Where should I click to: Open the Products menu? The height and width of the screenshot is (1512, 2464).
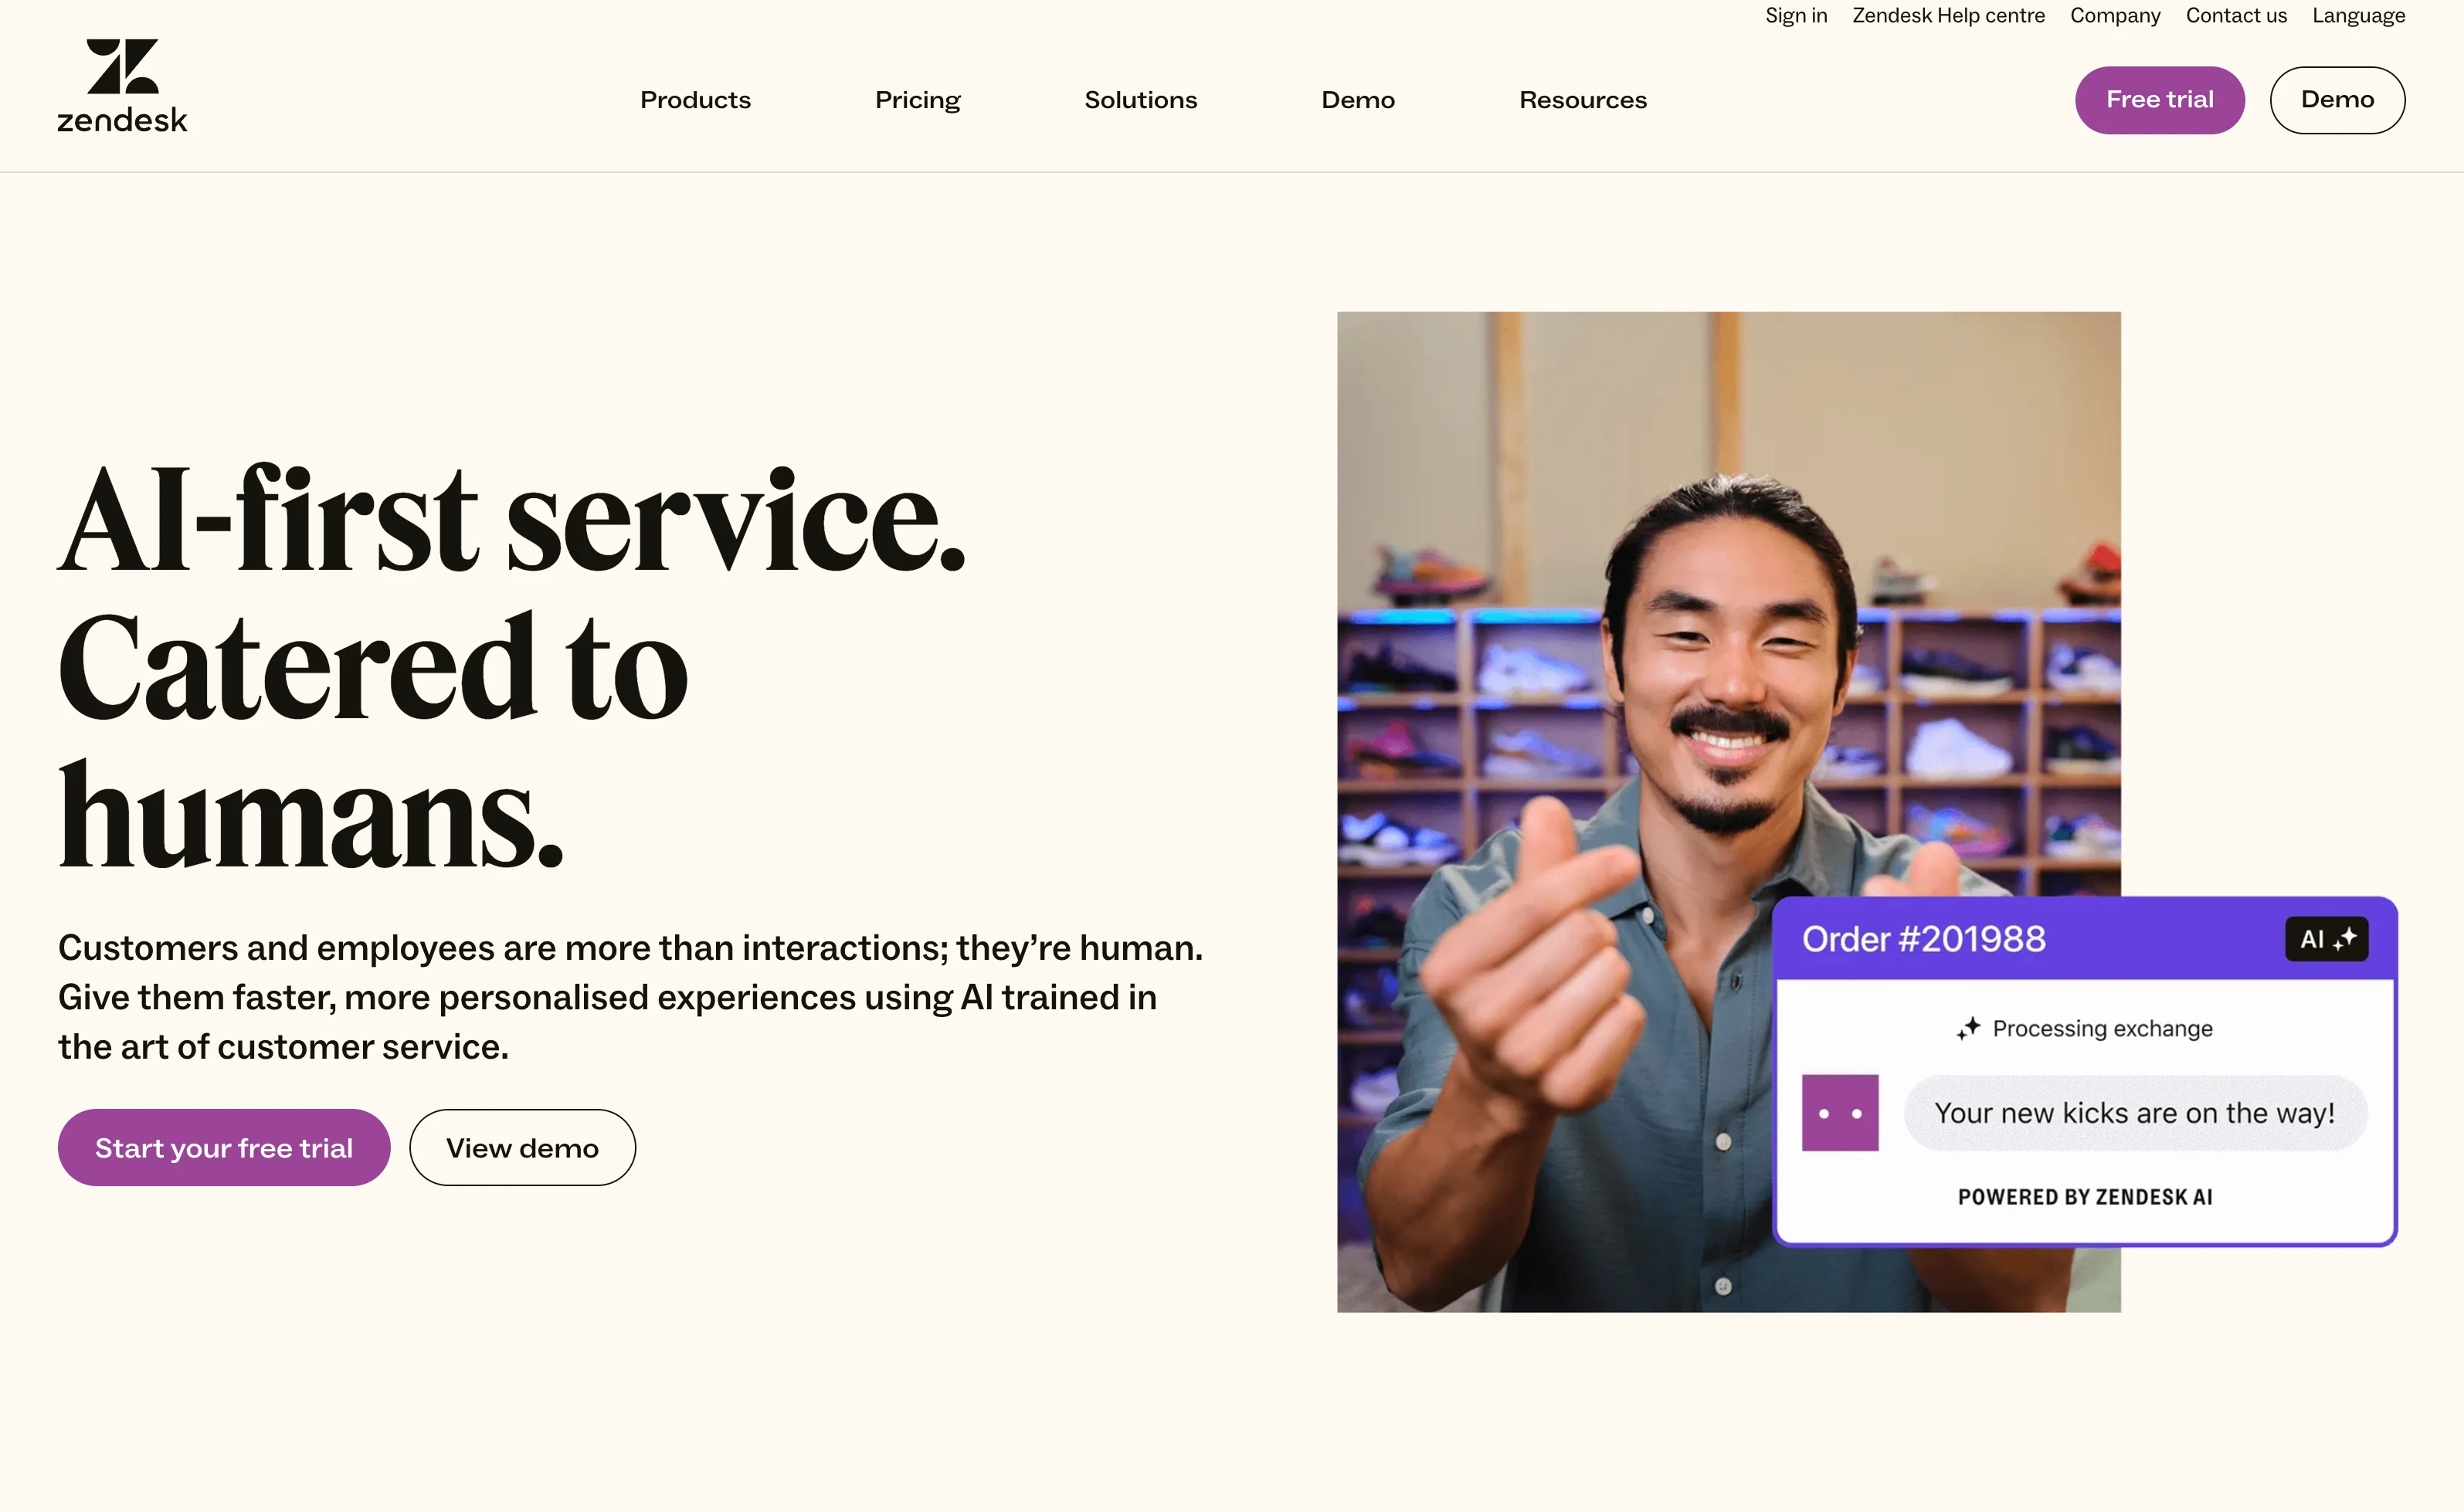pos(695,100)
